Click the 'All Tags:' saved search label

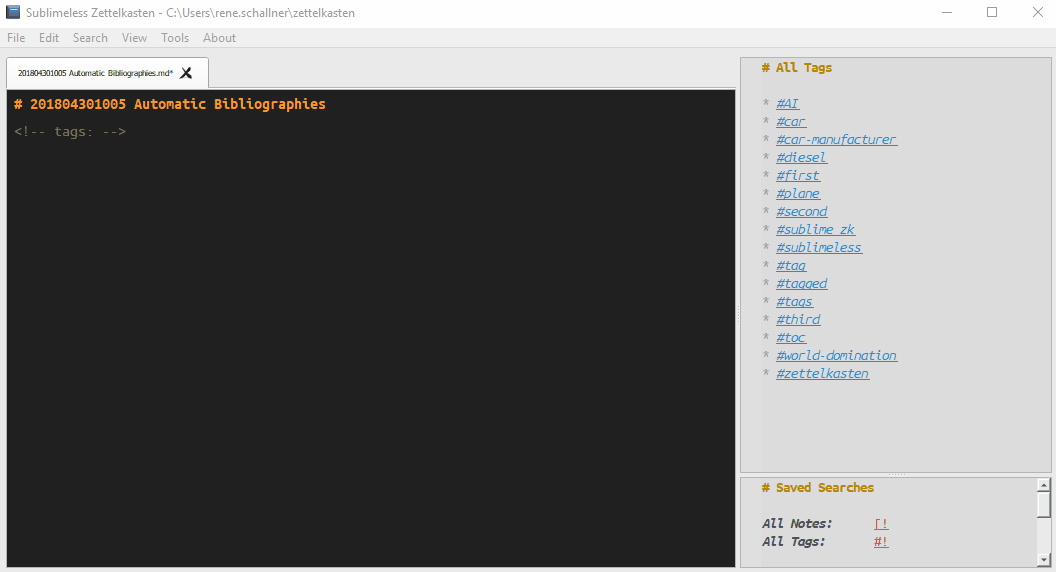pos(793,542)
